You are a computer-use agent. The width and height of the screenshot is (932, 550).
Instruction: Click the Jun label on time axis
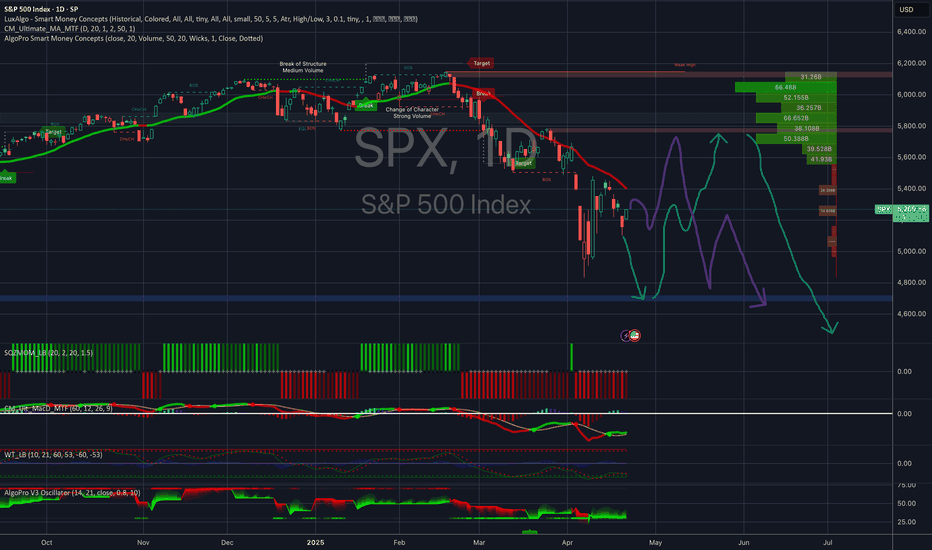point(744,542)
